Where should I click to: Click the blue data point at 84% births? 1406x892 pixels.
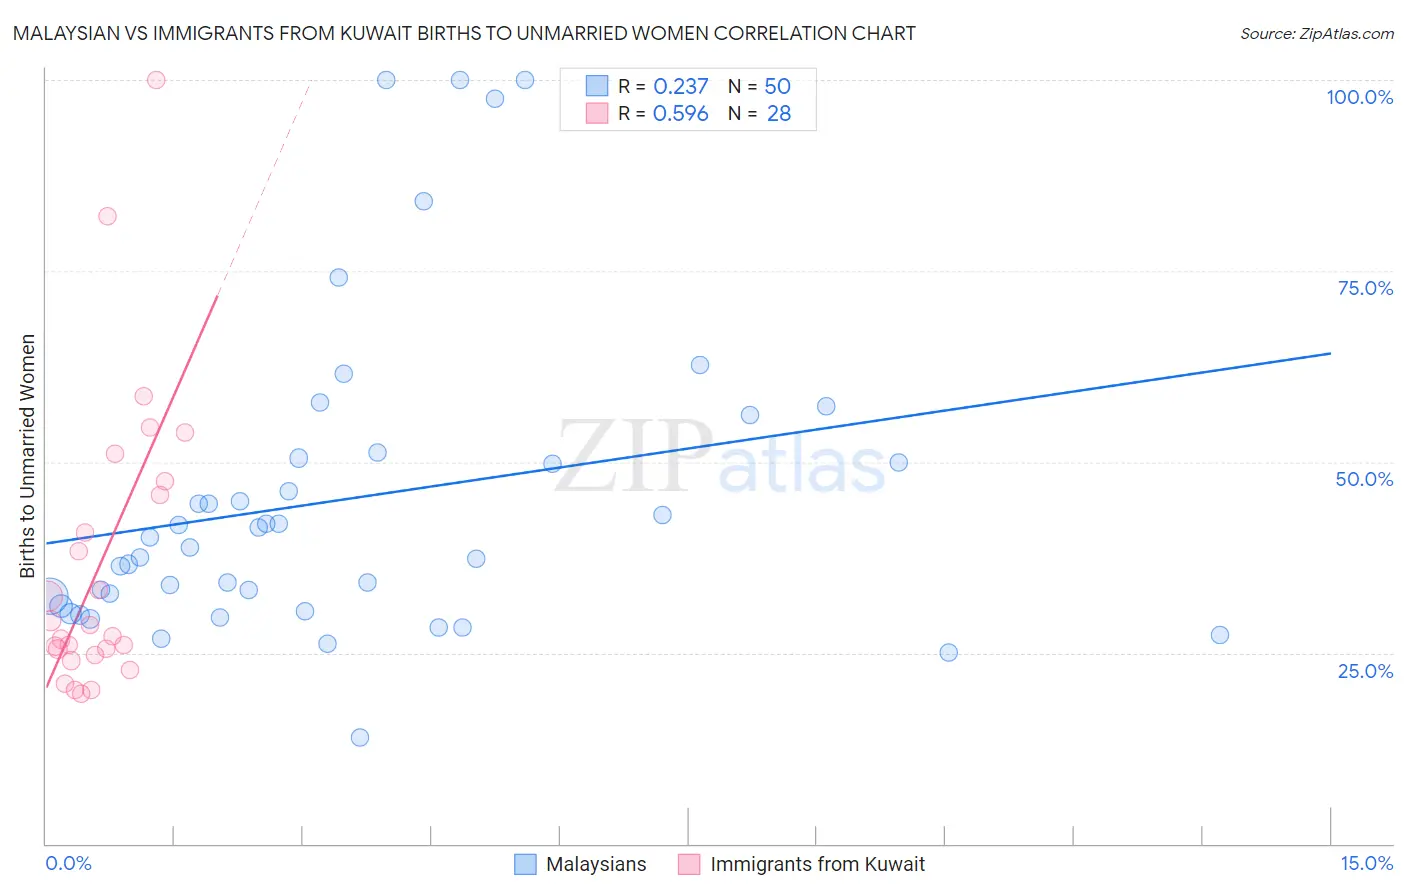(424, 201)
